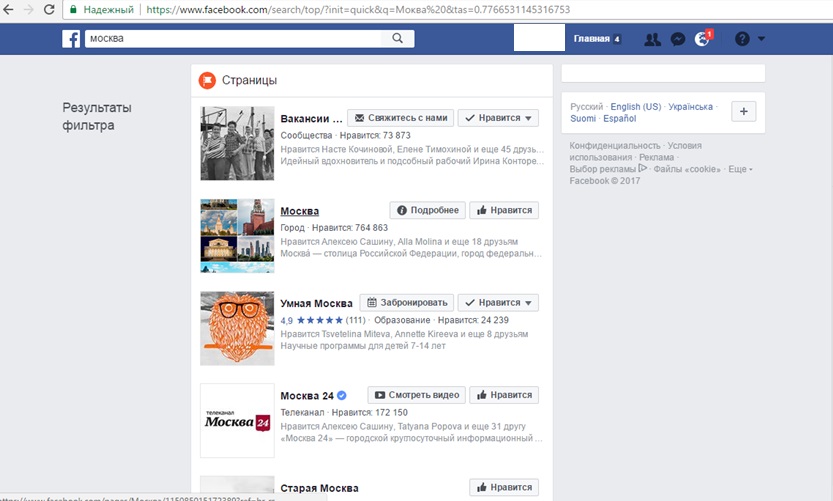Click the browser back arrow
This screenshot has width=833, height=501.
pyautogui.click(x=8, y=10)
